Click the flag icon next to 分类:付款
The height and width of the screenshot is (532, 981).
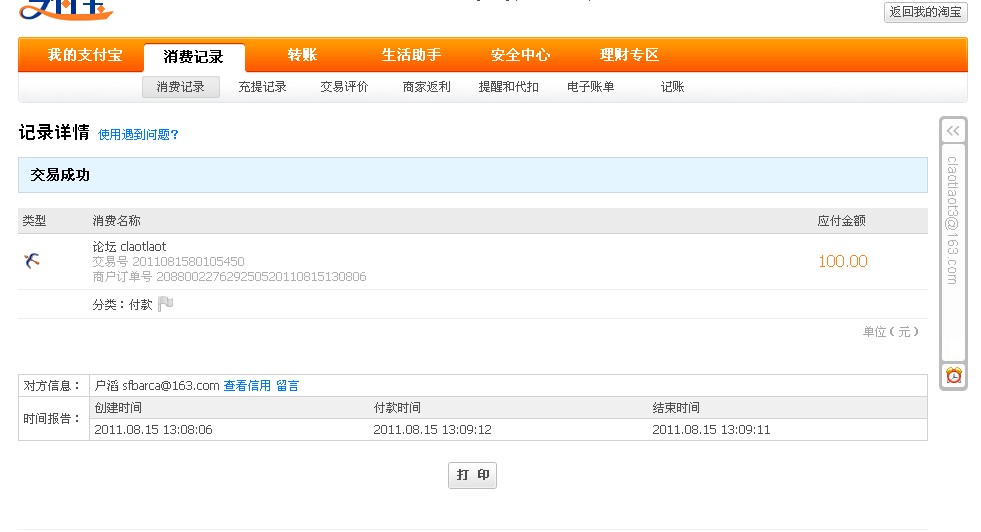(x=166, y=304)
